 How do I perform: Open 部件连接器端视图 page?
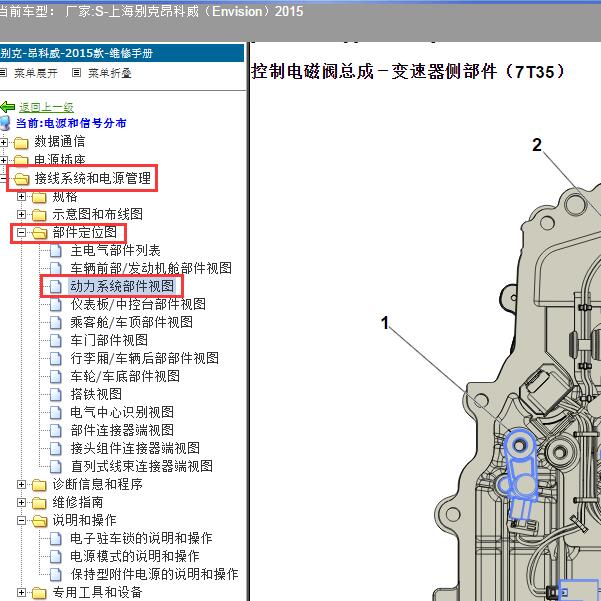click(122, 430)
